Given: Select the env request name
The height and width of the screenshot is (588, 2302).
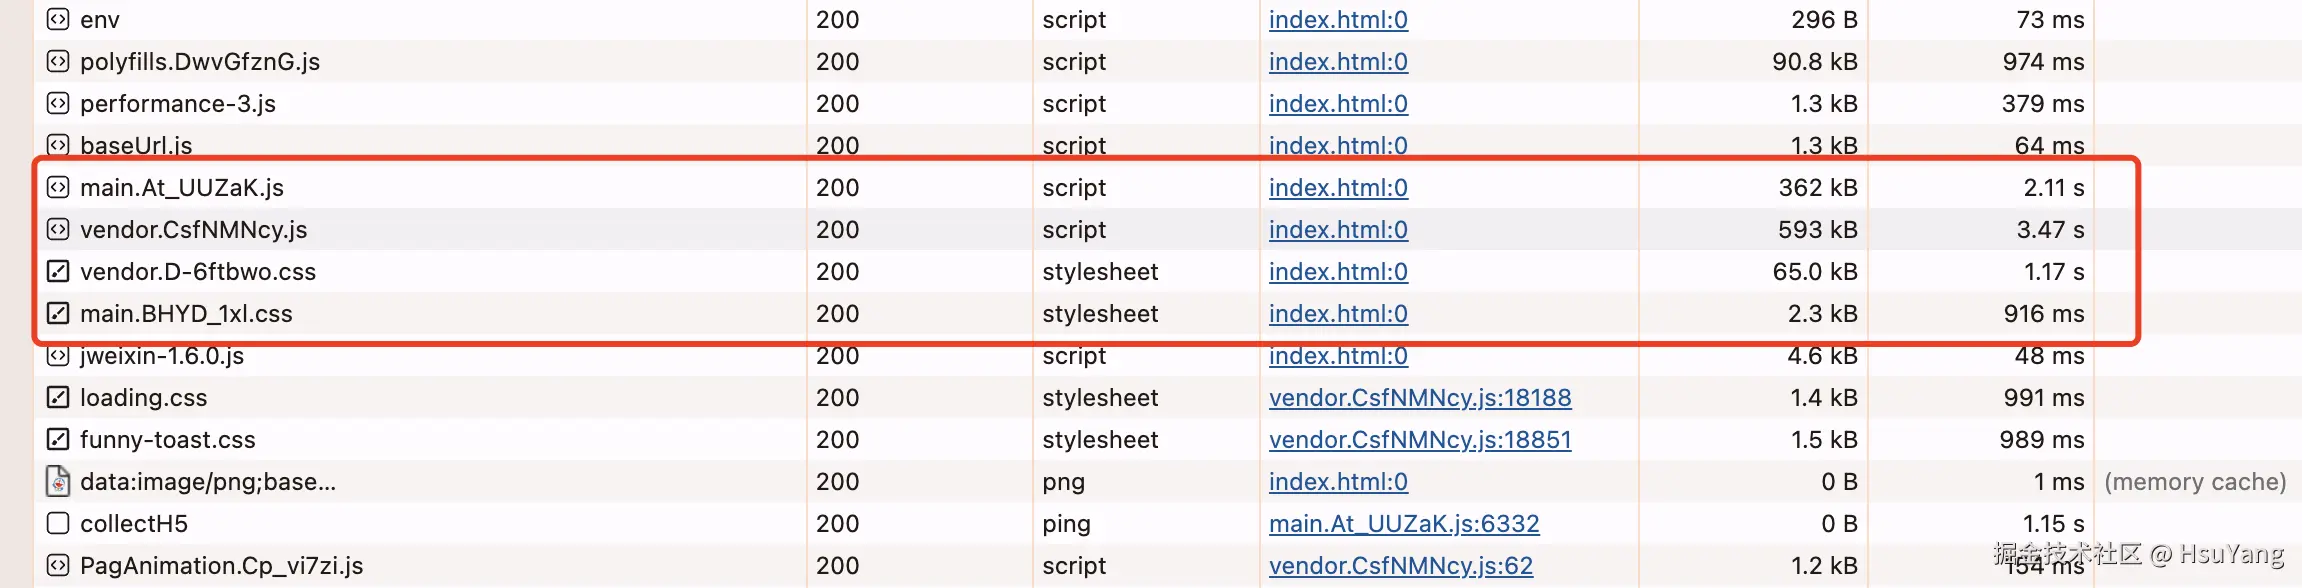Looking at the screenshot, I should pyautogui.click(x=100, y=19).
